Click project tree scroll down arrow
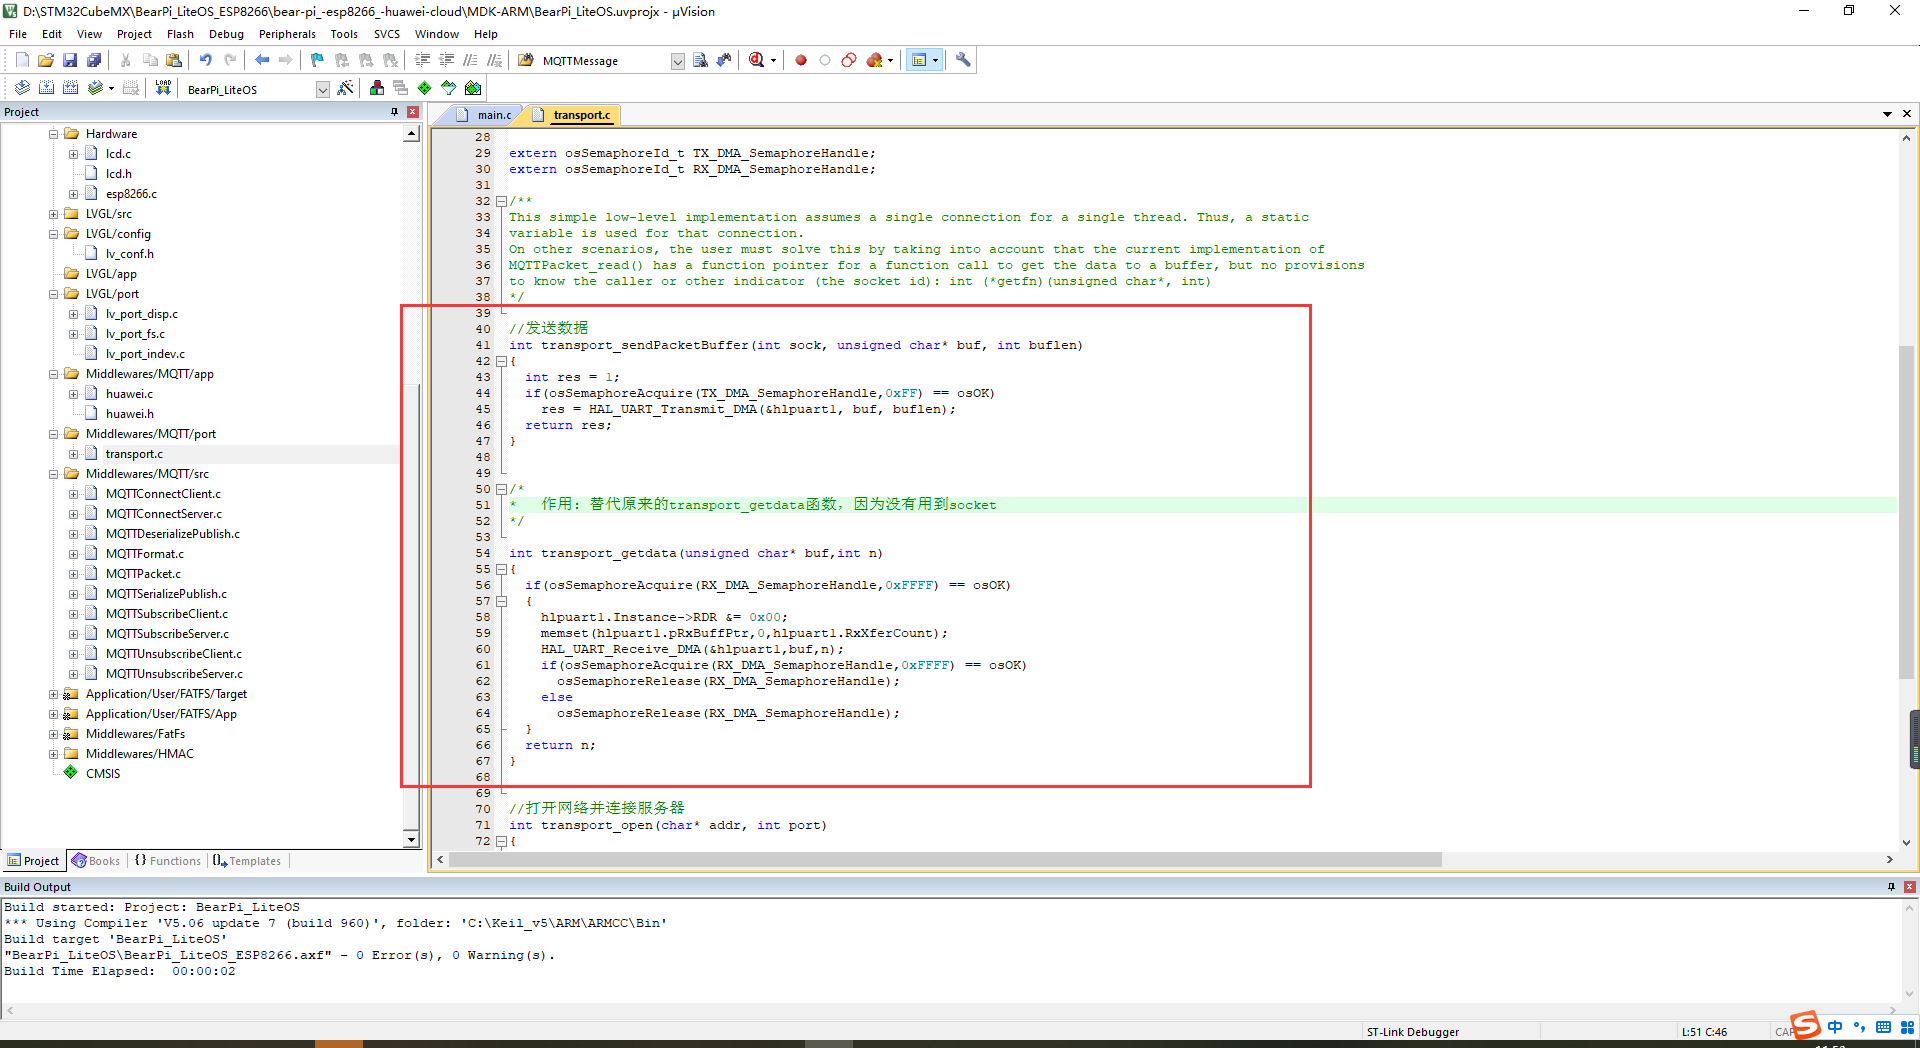This screenshot has width=1920, height=1048. [x=411, y=840]
